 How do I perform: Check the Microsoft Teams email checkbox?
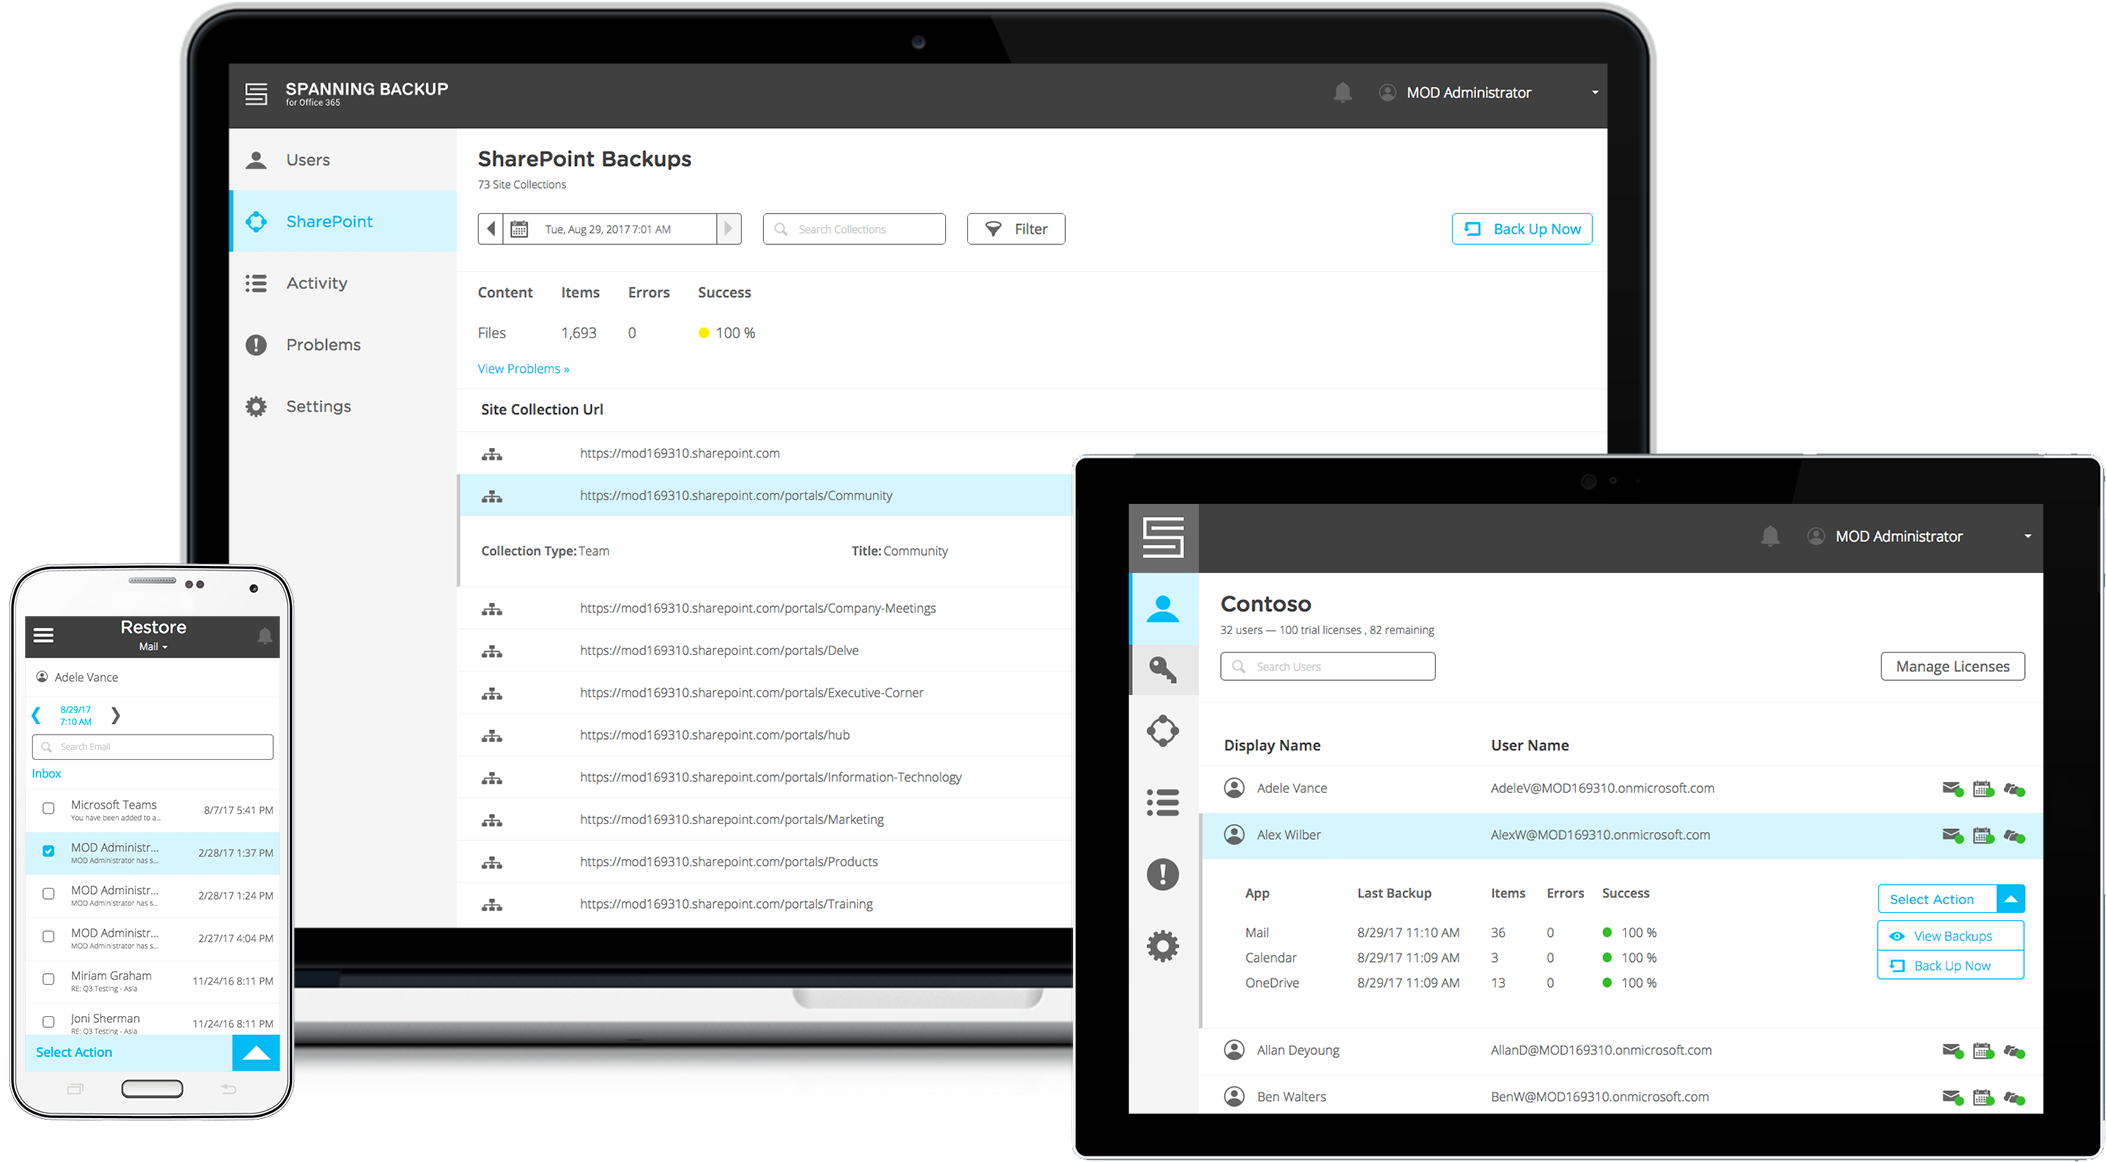[x=48, y=808]
